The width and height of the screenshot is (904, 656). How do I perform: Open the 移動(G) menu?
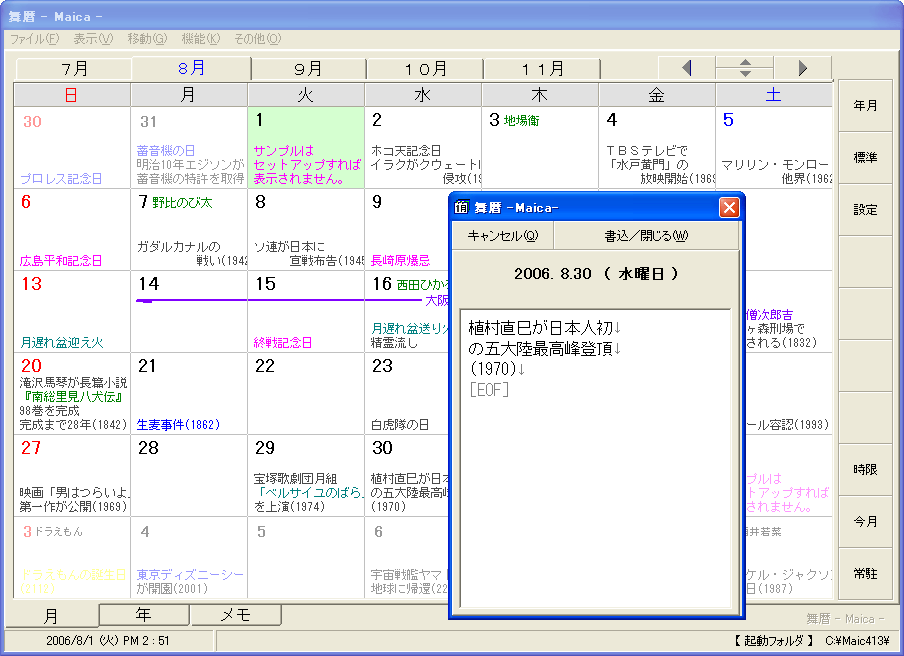coord(147,39)
